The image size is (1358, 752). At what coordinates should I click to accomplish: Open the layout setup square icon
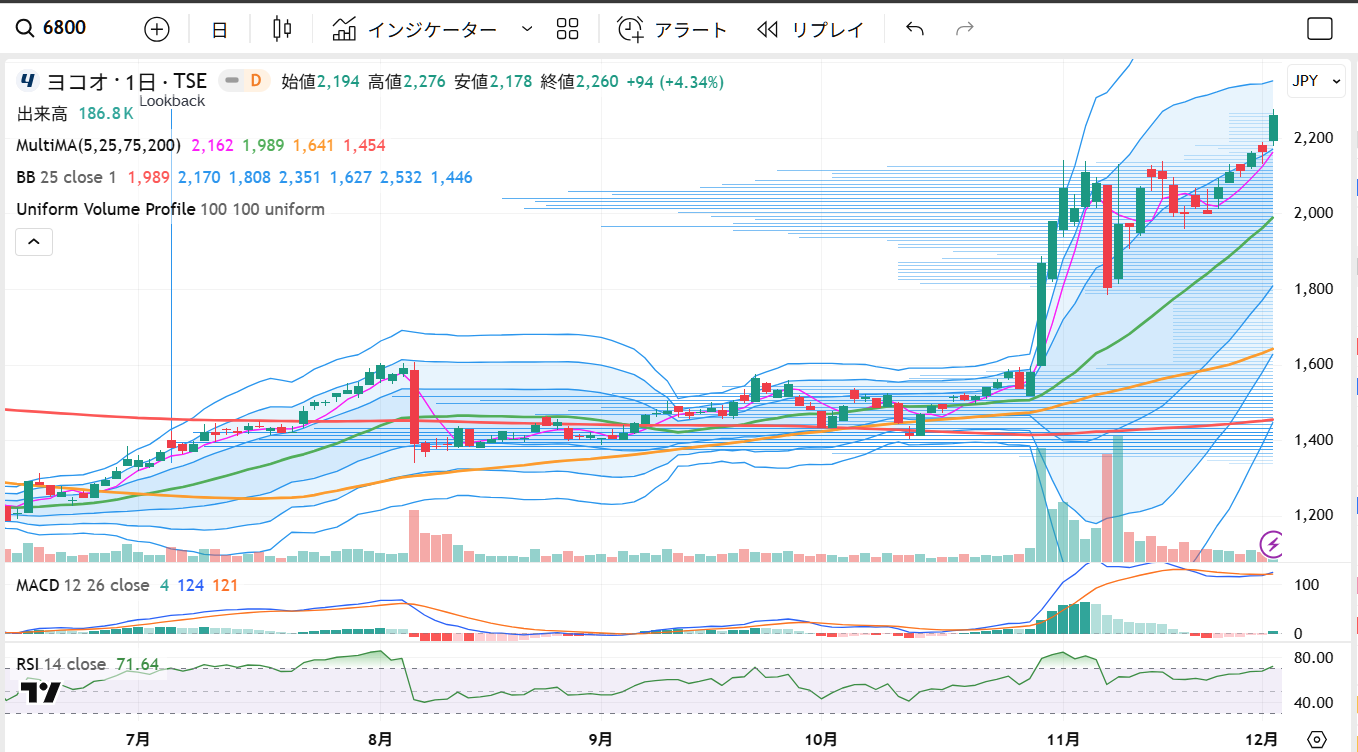[1320, 29]
